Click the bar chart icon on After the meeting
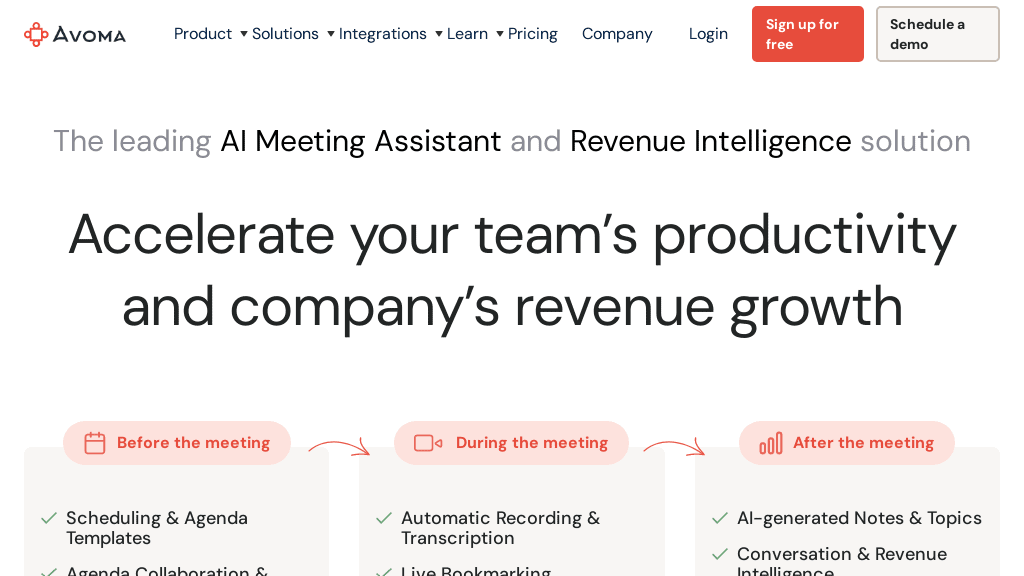1024x576 pixels. [770, 443]
